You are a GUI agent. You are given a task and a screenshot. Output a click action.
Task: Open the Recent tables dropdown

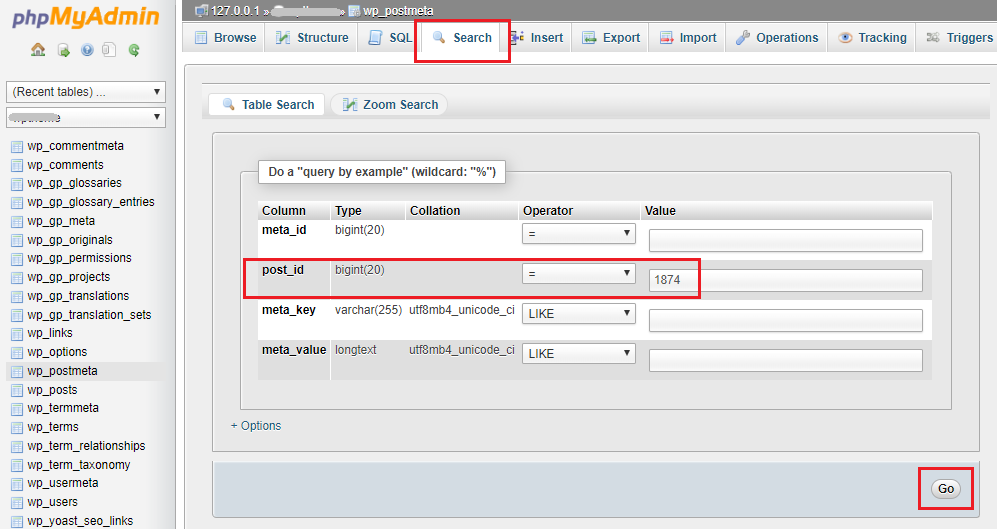pyautogui.click(x=85, y=92)
